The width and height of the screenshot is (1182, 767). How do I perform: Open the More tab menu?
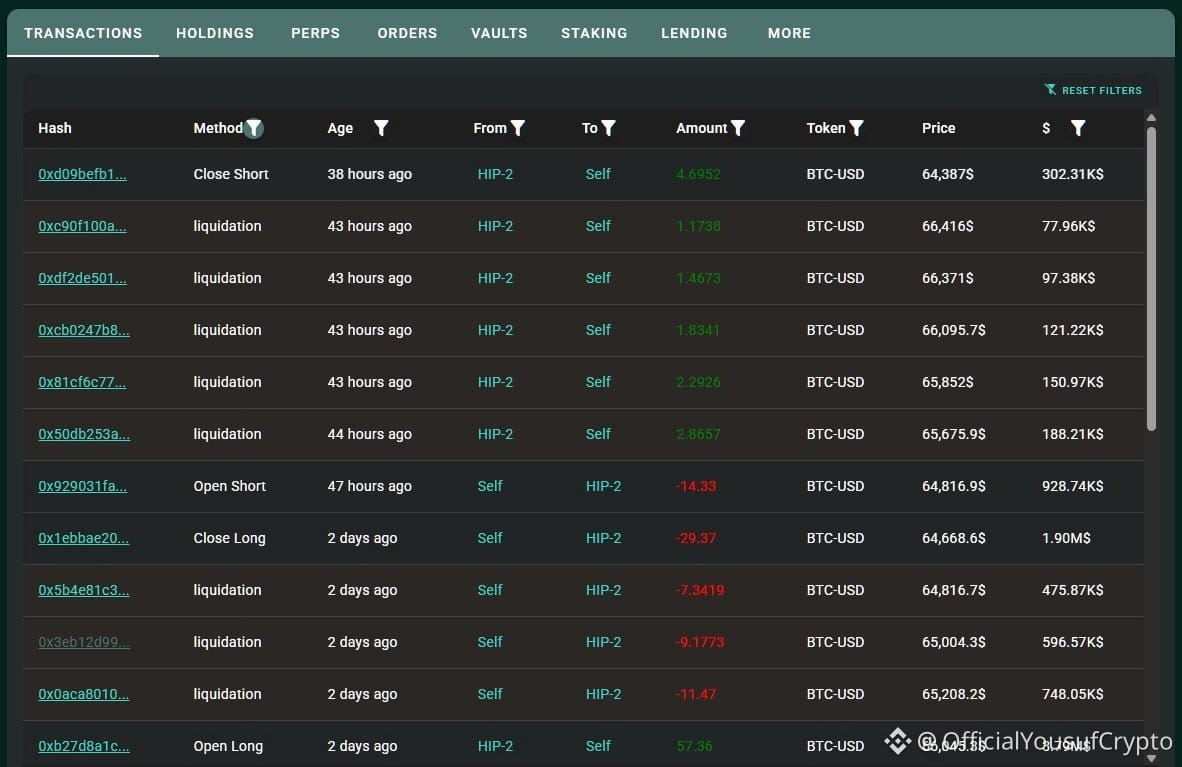coord(789,33)
